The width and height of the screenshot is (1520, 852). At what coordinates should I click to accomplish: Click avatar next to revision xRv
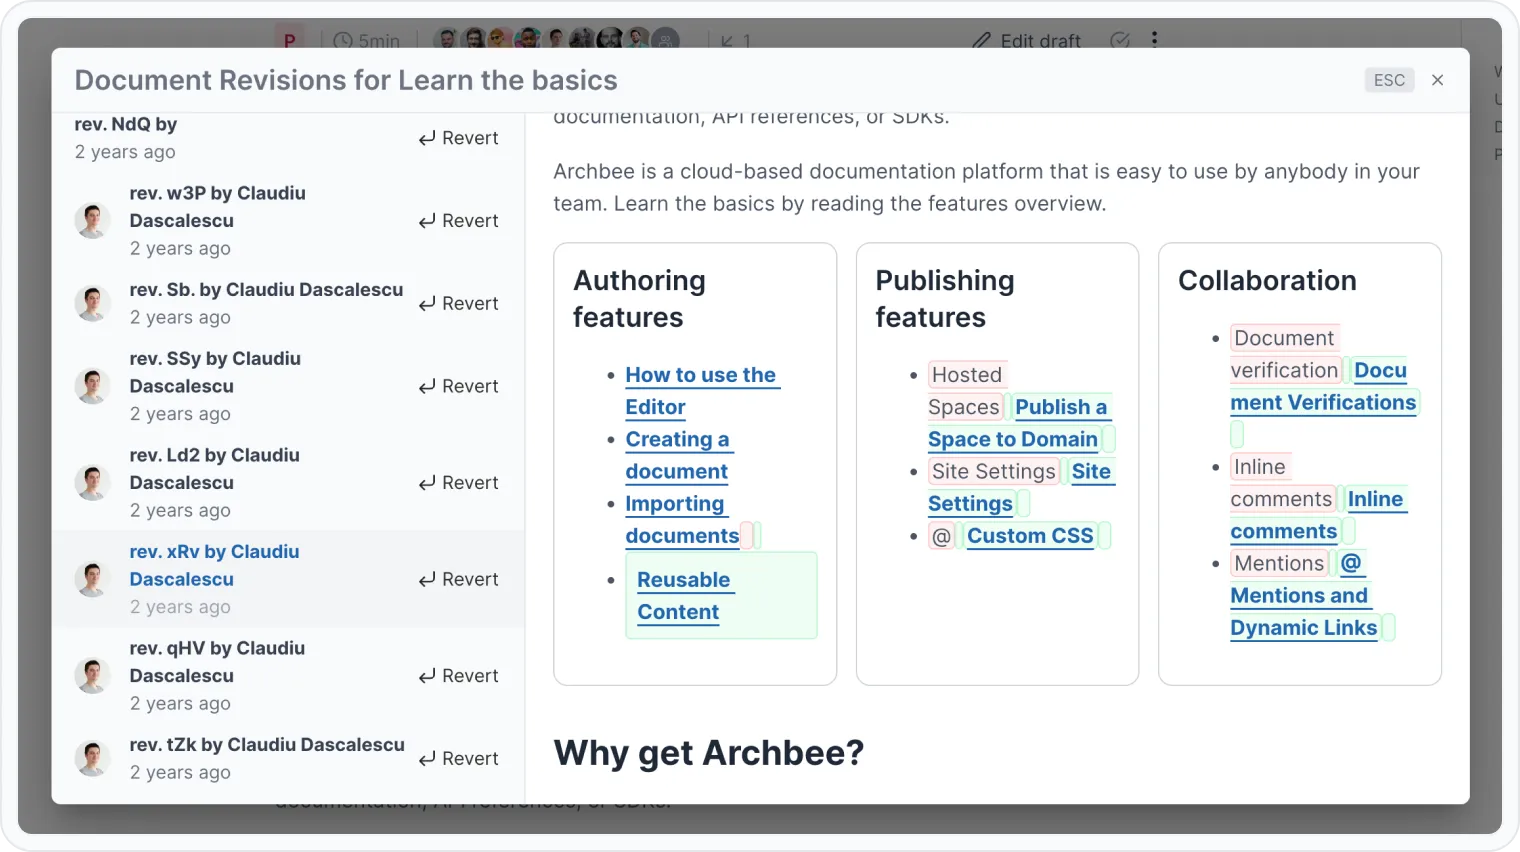[92, 580]
